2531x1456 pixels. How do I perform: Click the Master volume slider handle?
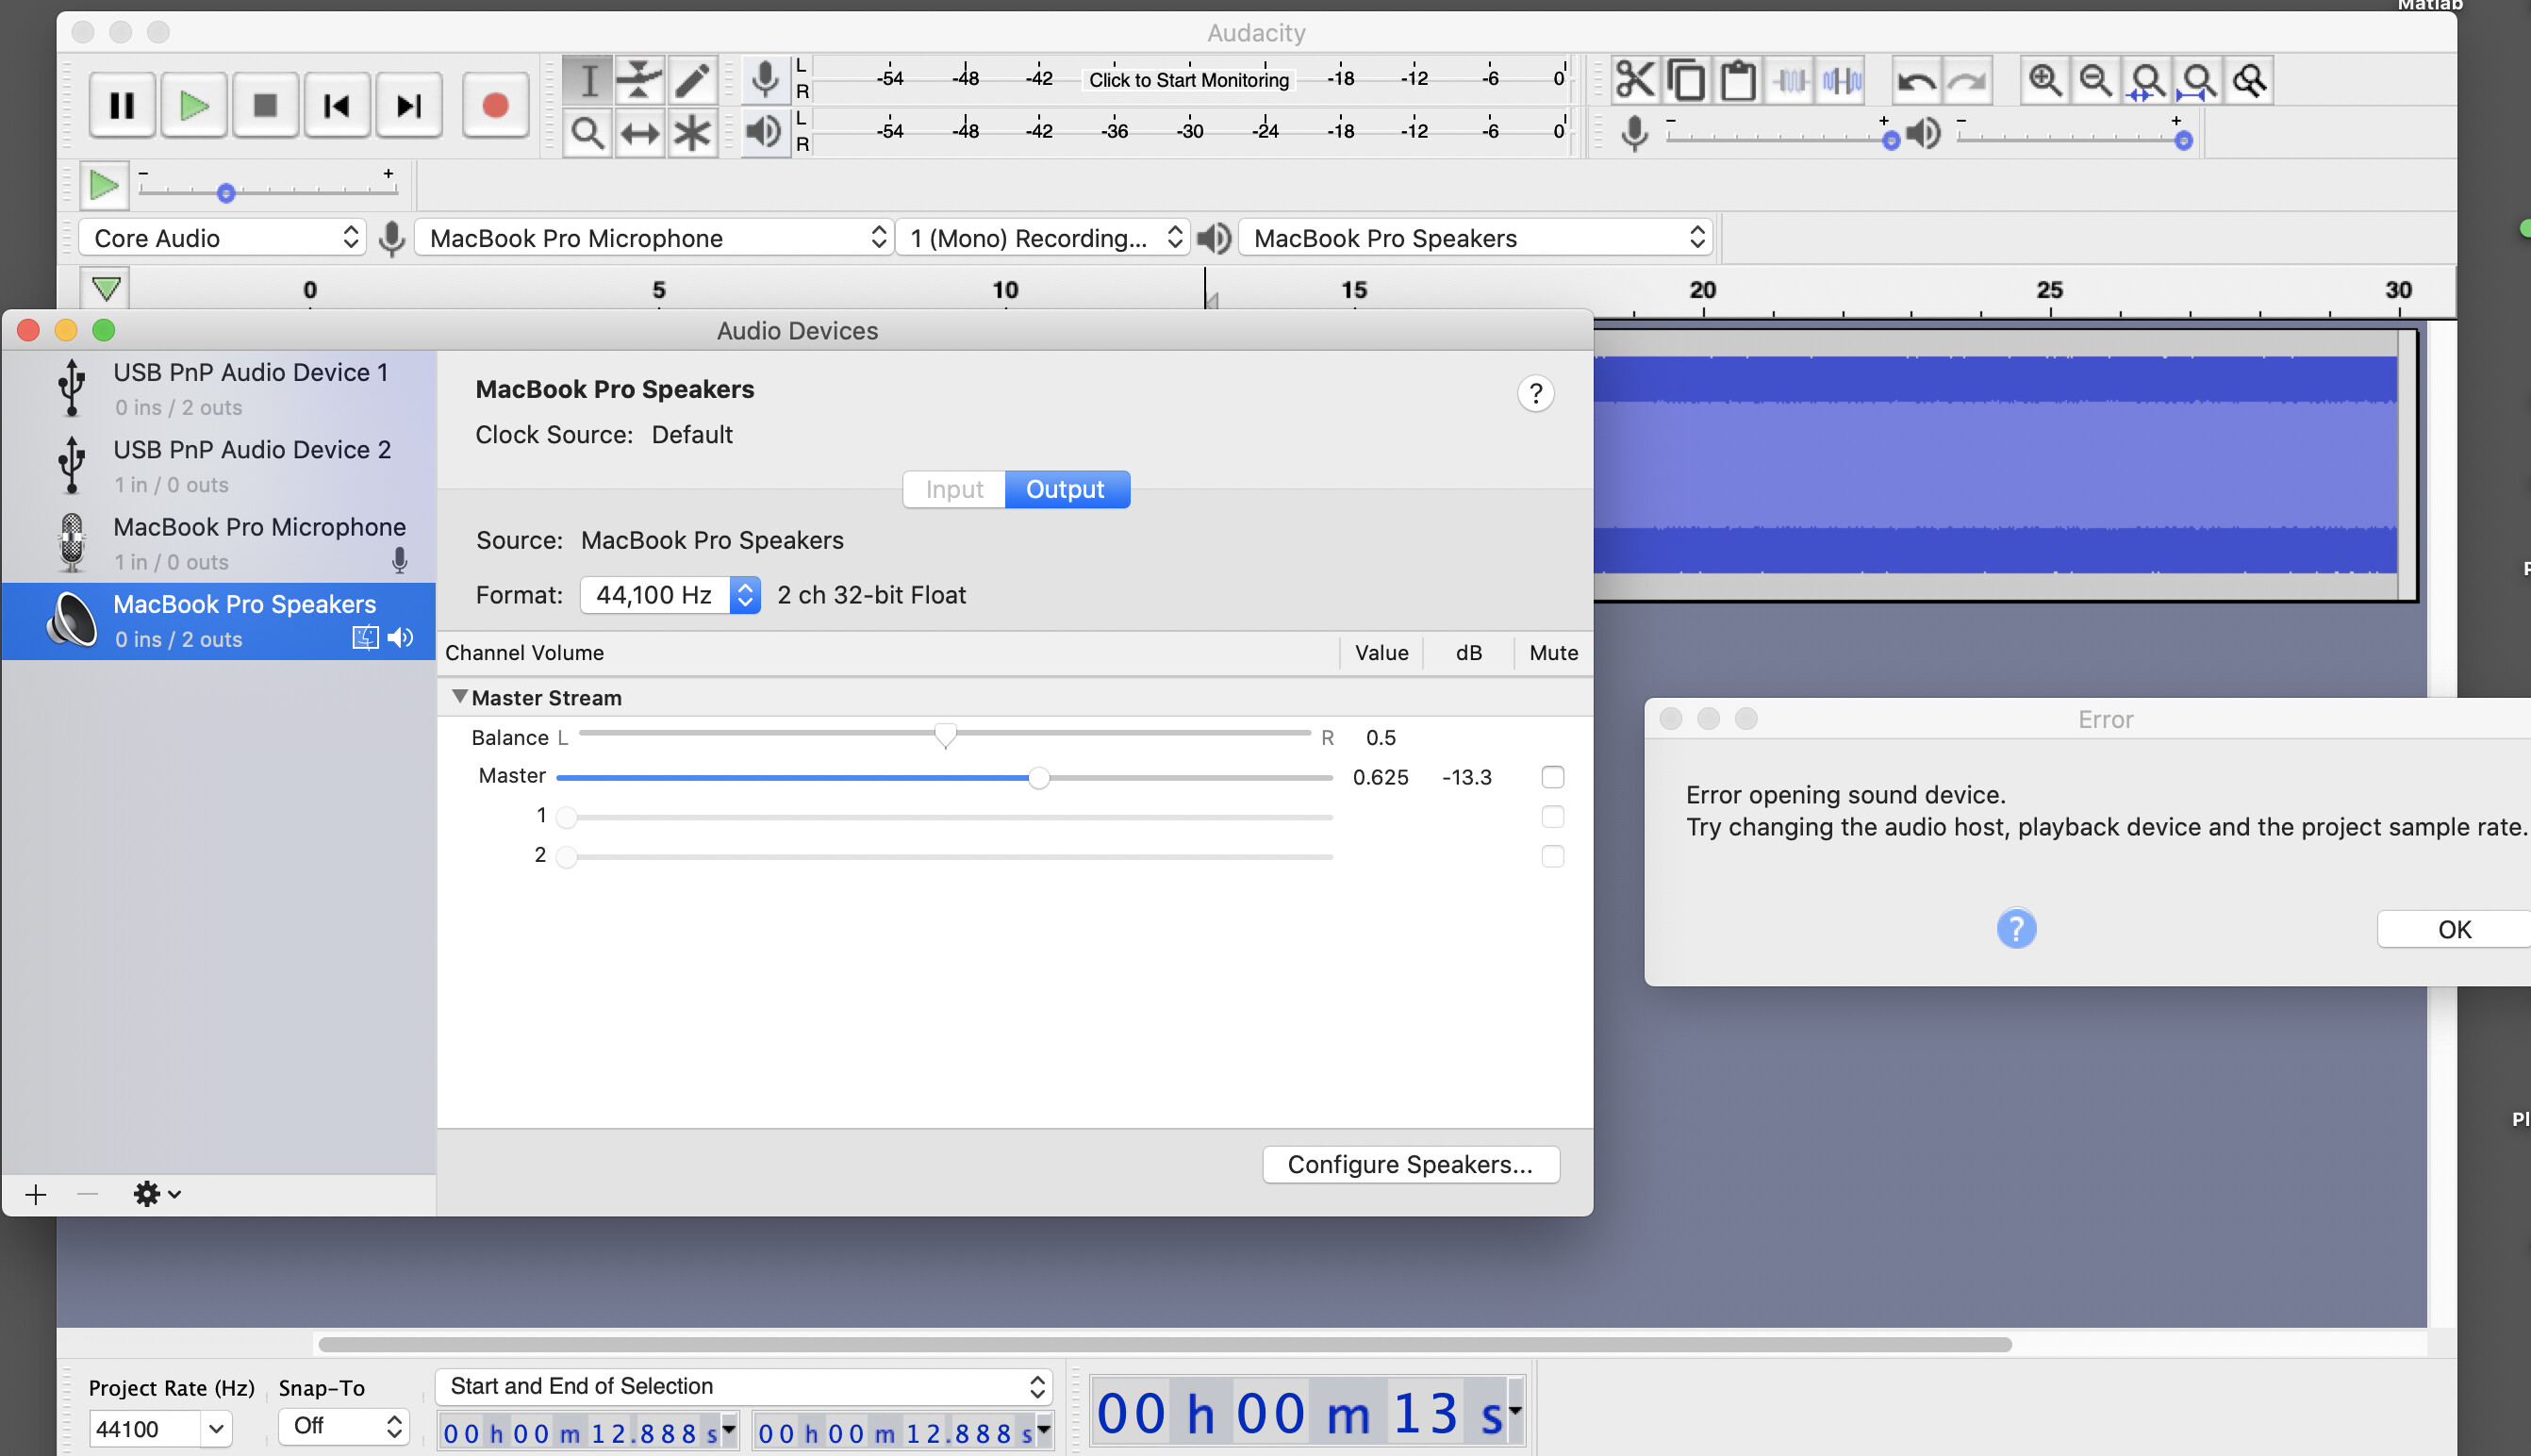(x=1039, y=777)
